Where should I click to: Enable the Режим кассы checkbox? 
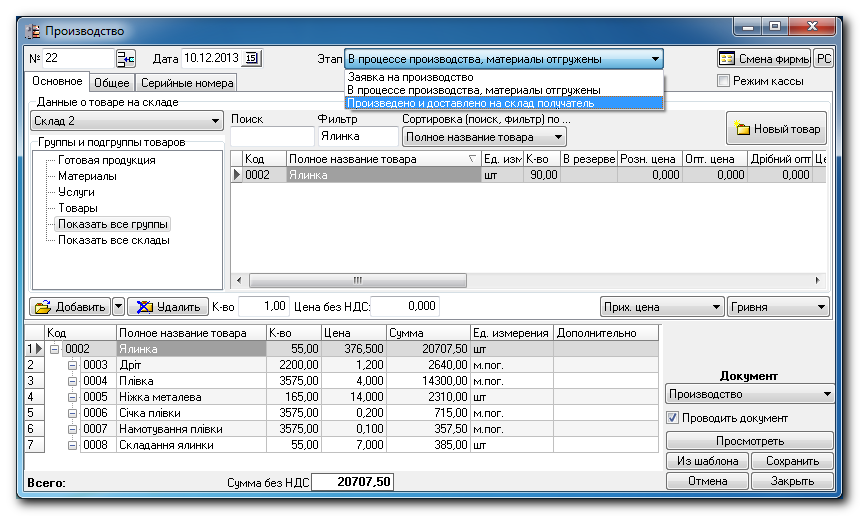pyautogui.click(x=723, y=81)
